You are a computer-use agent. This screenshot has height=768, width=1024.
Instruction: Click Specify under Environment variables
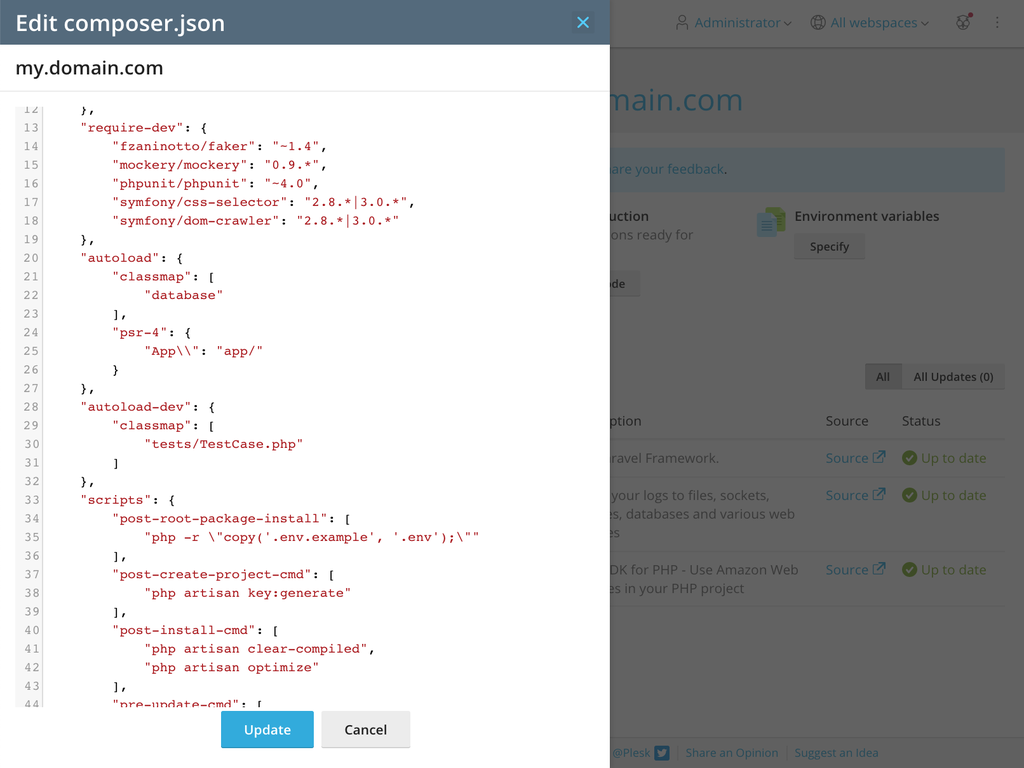(x=829, y=246)
